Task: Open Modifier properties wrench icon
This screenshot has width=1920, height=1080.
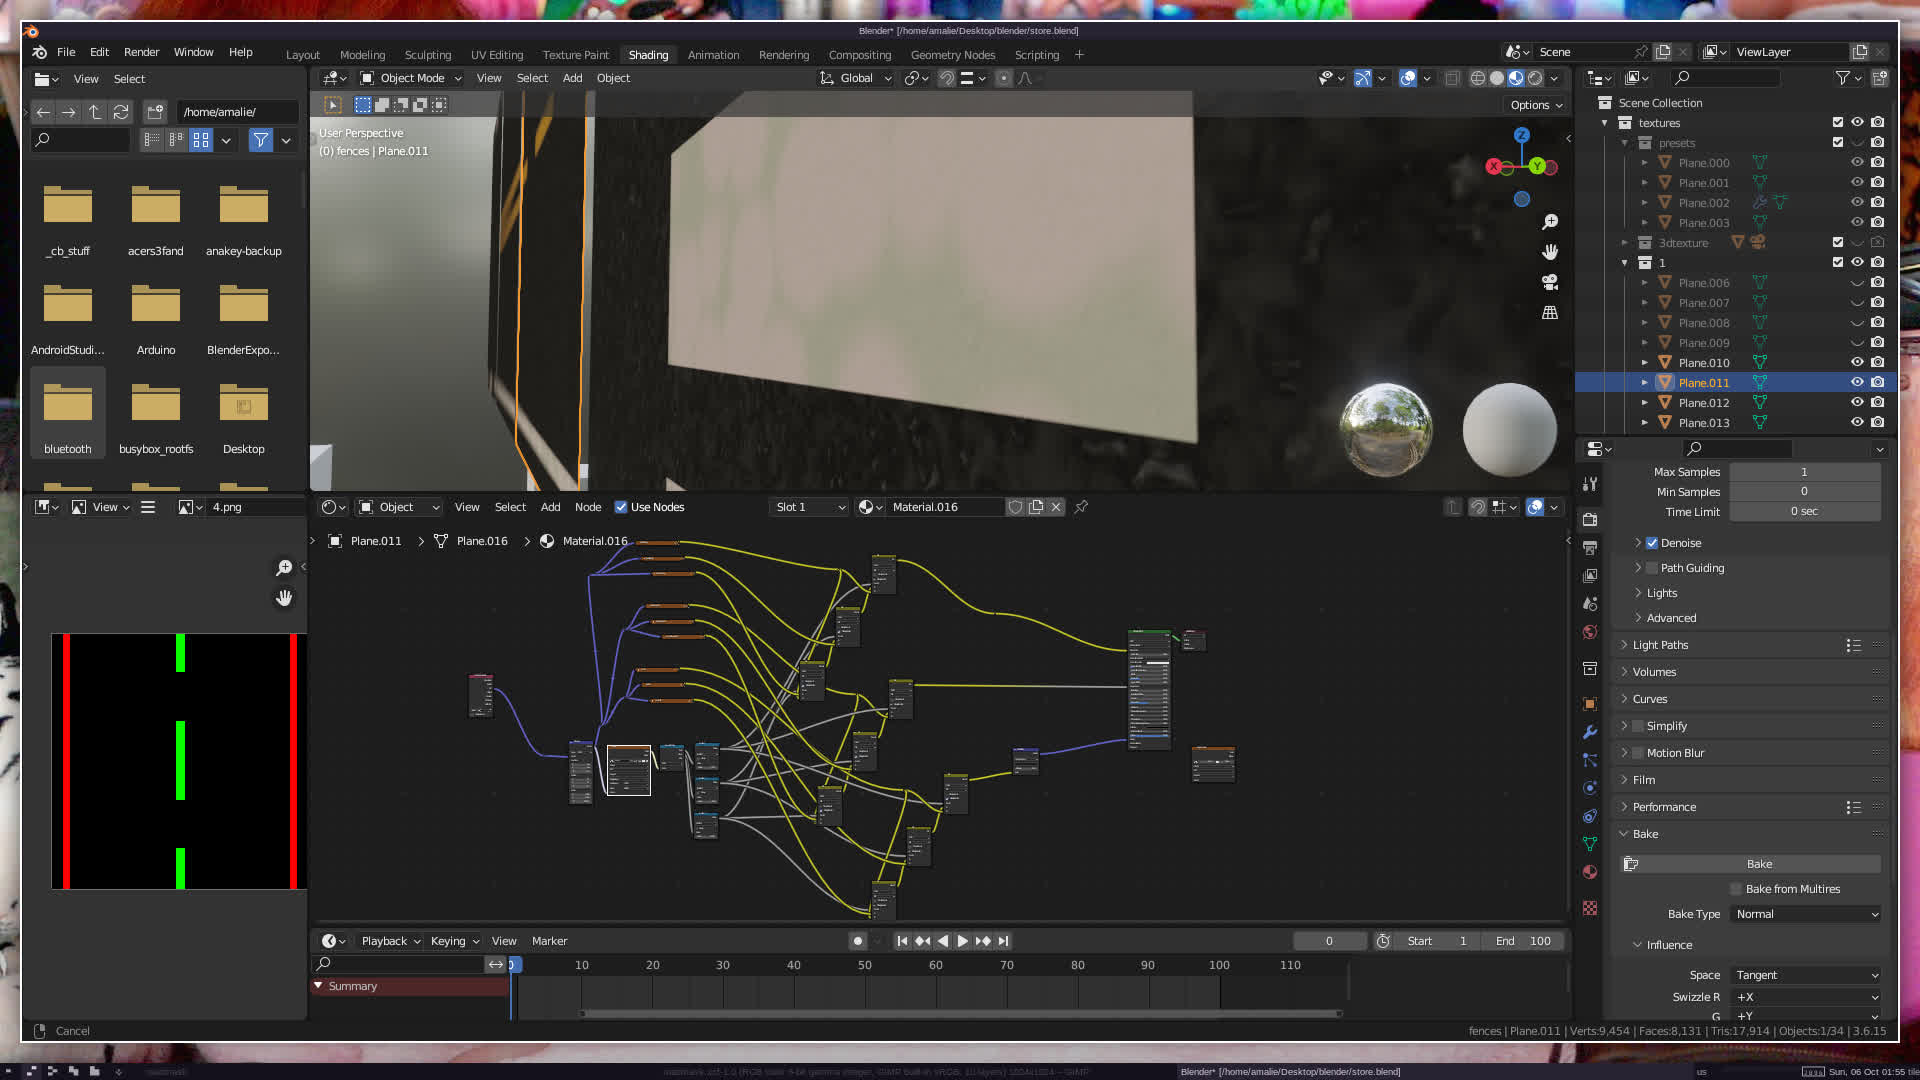Action: coord(1590,732)
